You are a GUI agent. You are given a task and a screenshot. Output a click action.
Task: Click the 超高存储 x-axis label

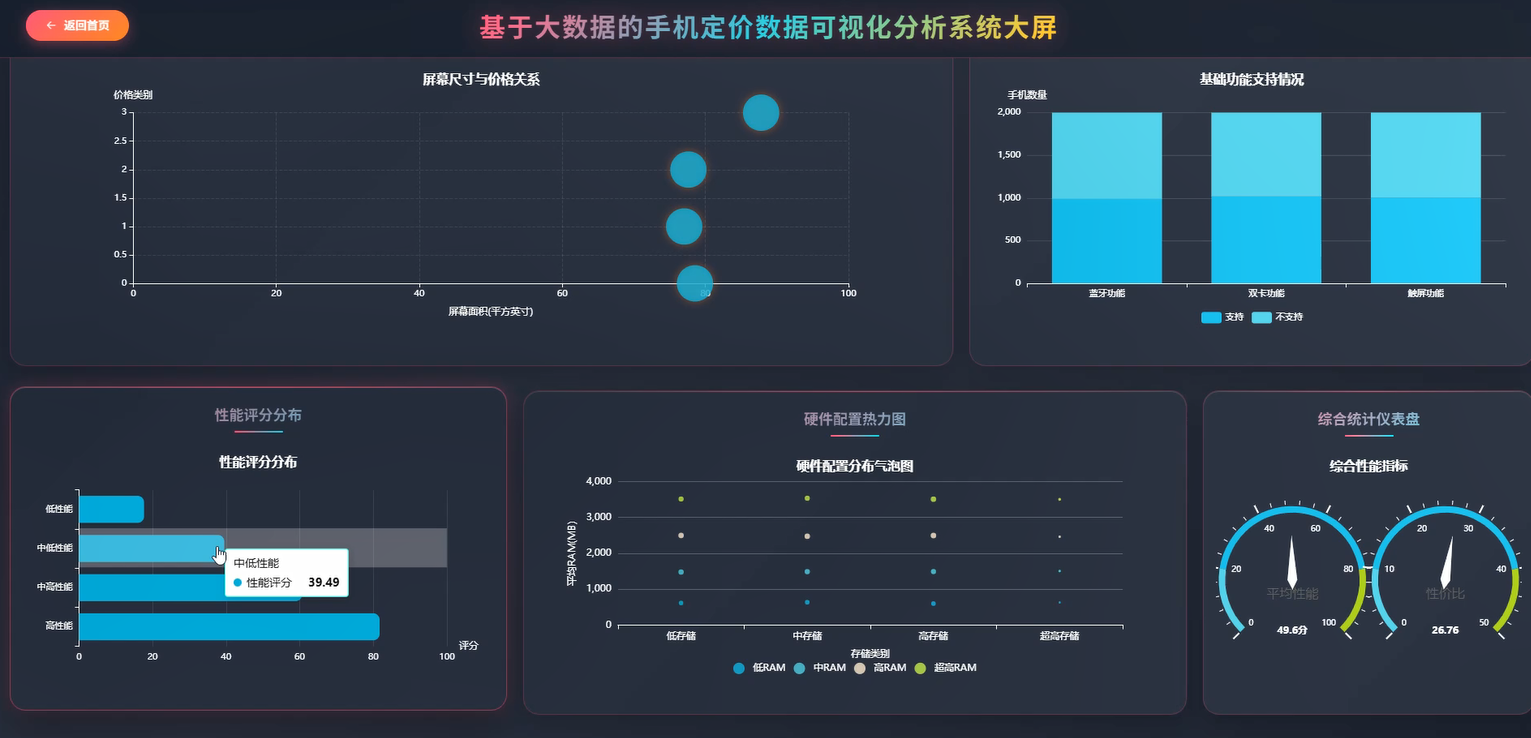click(x=1059, y=636)
